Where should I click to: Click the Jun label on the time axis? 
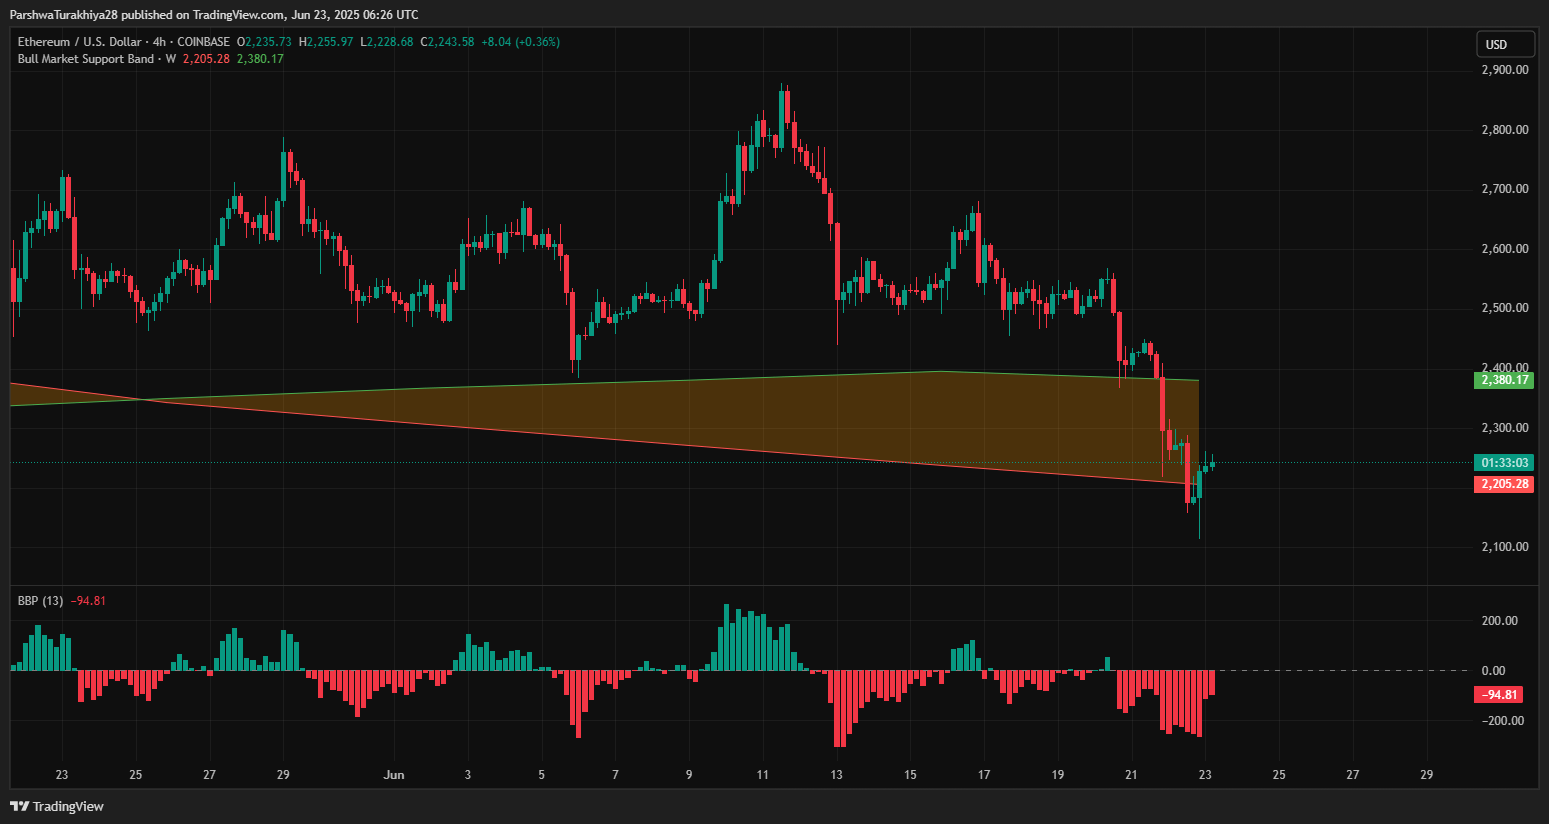coord(393,774)
